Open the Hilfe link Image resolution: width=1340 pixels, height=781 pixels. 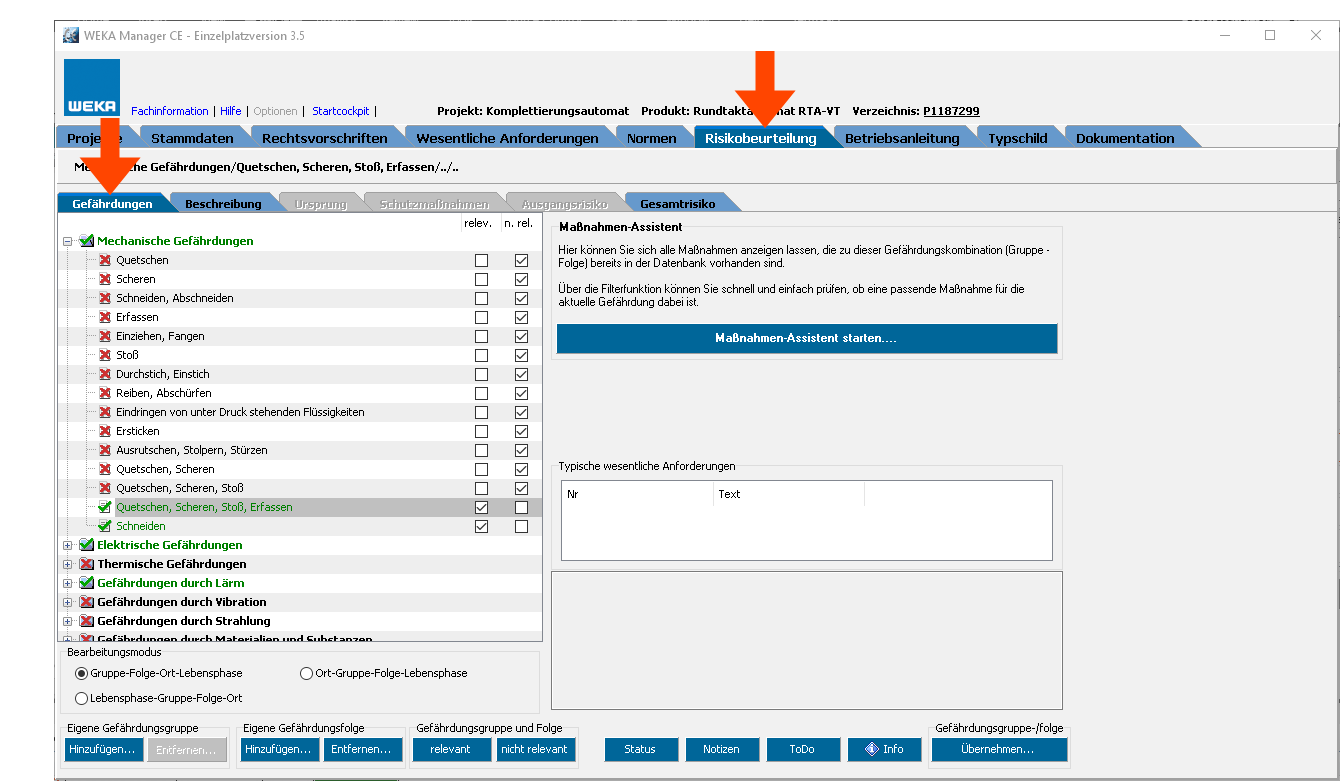pos(230,111)
